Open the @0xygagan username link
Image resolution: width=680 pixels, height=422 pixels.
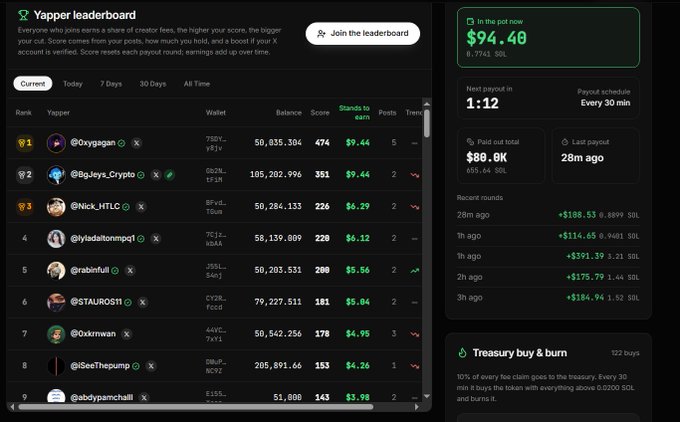93,143
